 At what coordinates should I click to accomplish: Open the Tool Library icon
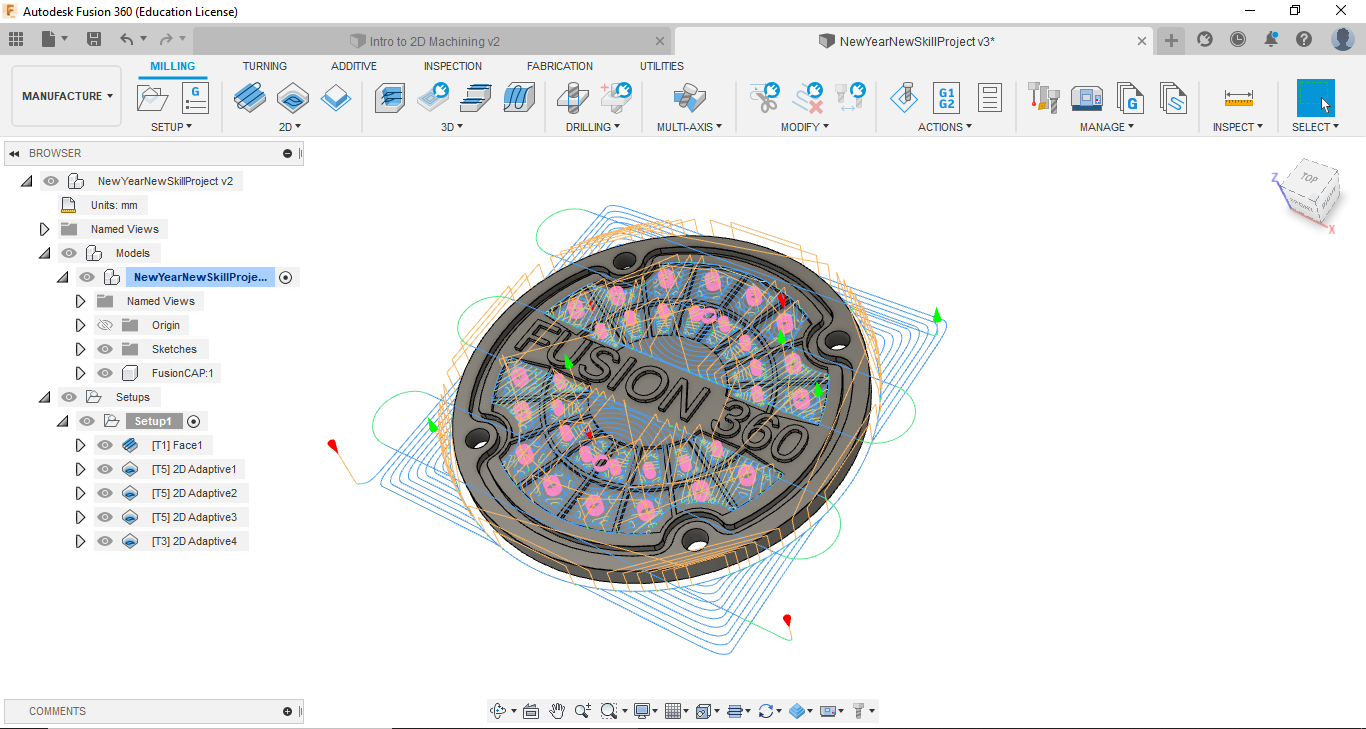pos(1043,98)
